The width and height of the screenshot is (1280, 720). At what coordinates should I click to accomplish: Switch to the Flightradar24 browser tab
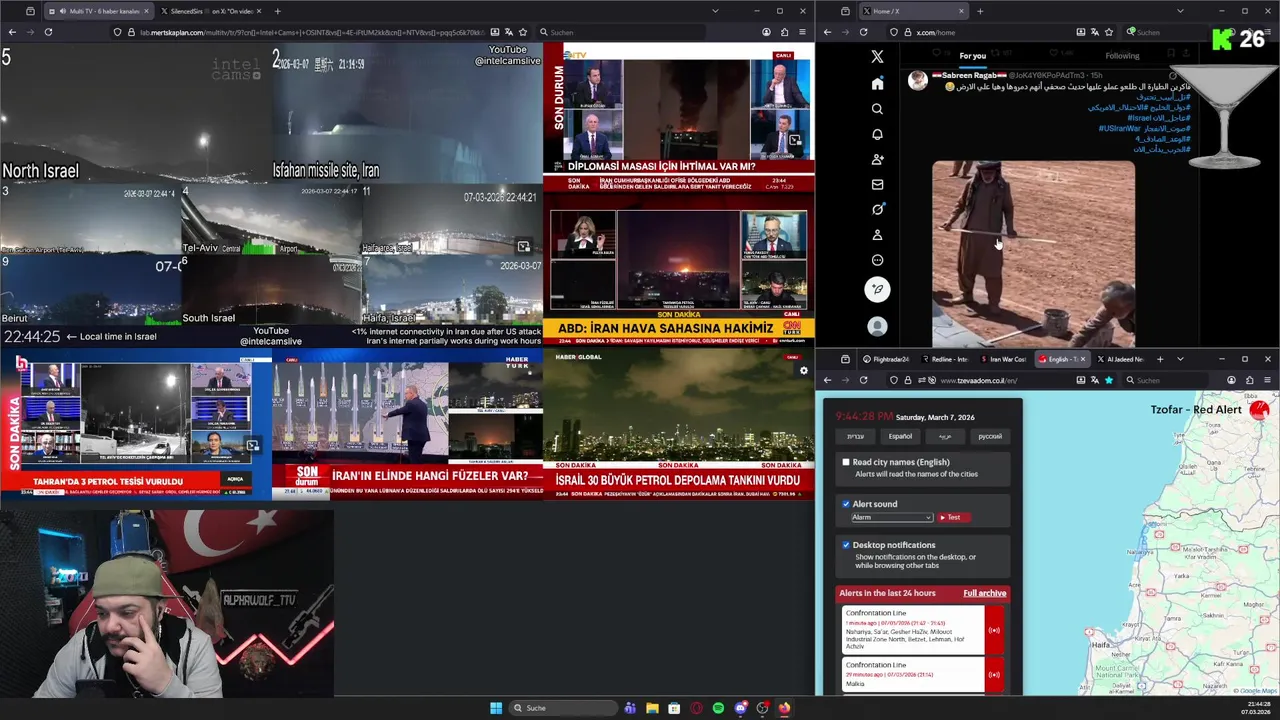(x=884, y=359)
